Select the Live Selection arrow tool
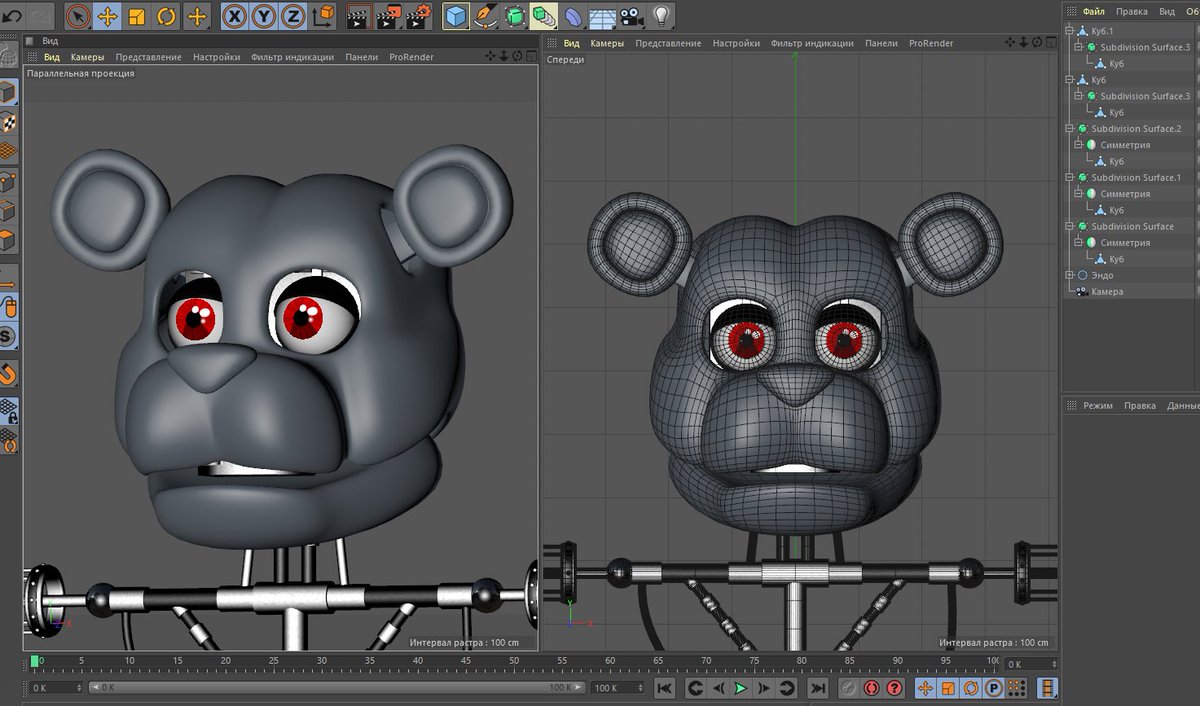Viewport: 1200px width, 706px height. 78,16
